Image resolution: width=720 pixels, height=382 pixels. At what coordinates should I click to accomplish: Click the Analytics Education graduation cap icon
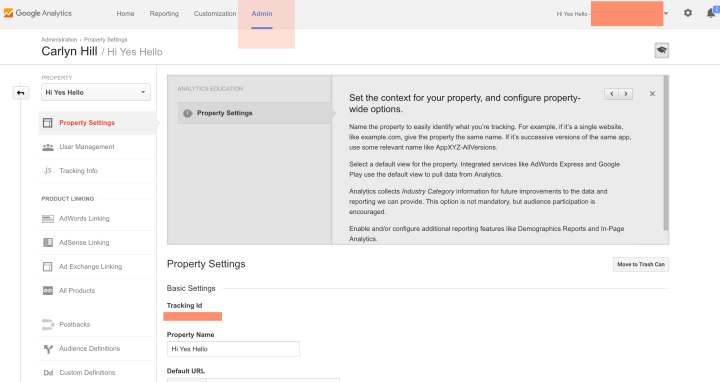click(x=661, y=50)
